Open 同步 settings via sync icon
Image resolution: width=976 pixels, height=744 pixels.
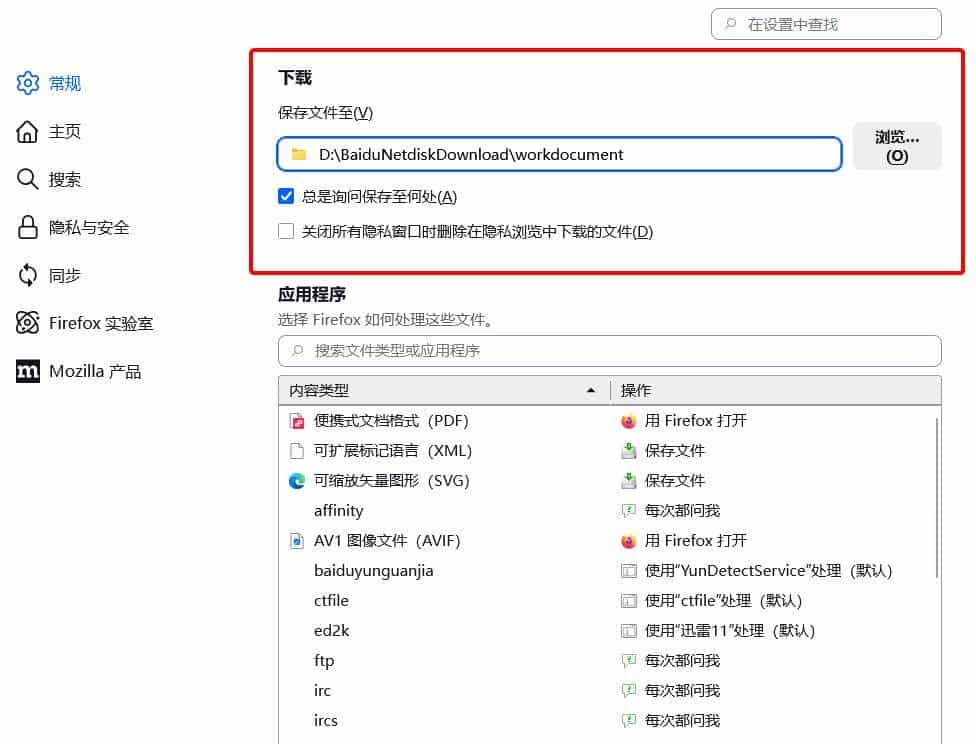[x=27, y=275]
